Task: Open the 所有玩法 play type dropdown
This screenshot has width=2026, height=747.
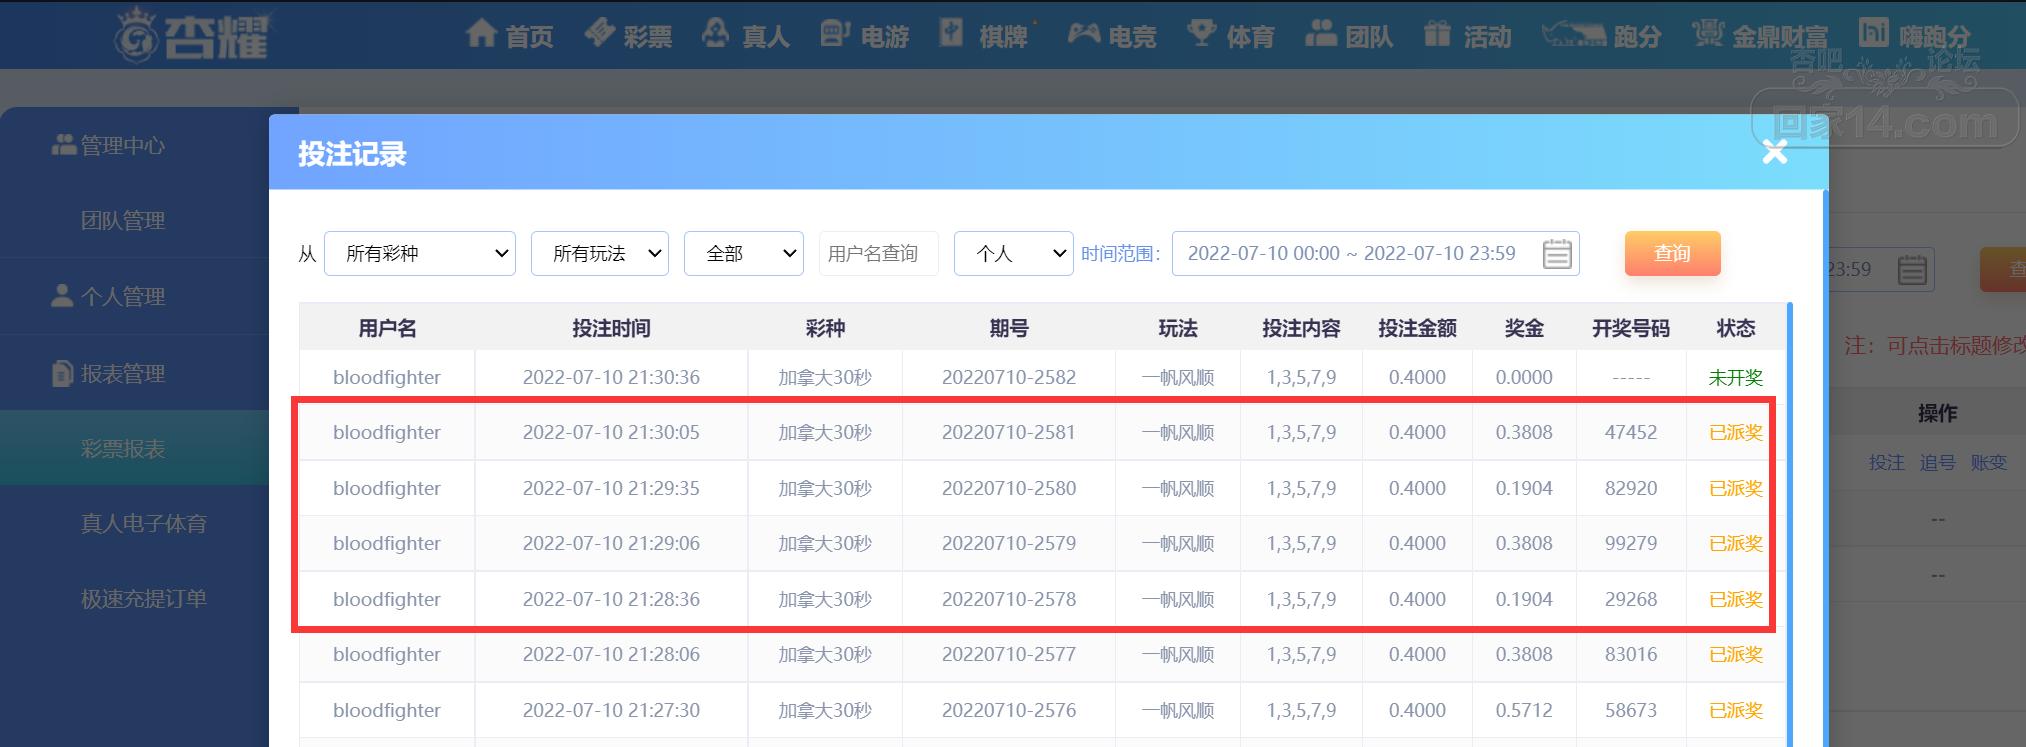Action: pos(600,254)
